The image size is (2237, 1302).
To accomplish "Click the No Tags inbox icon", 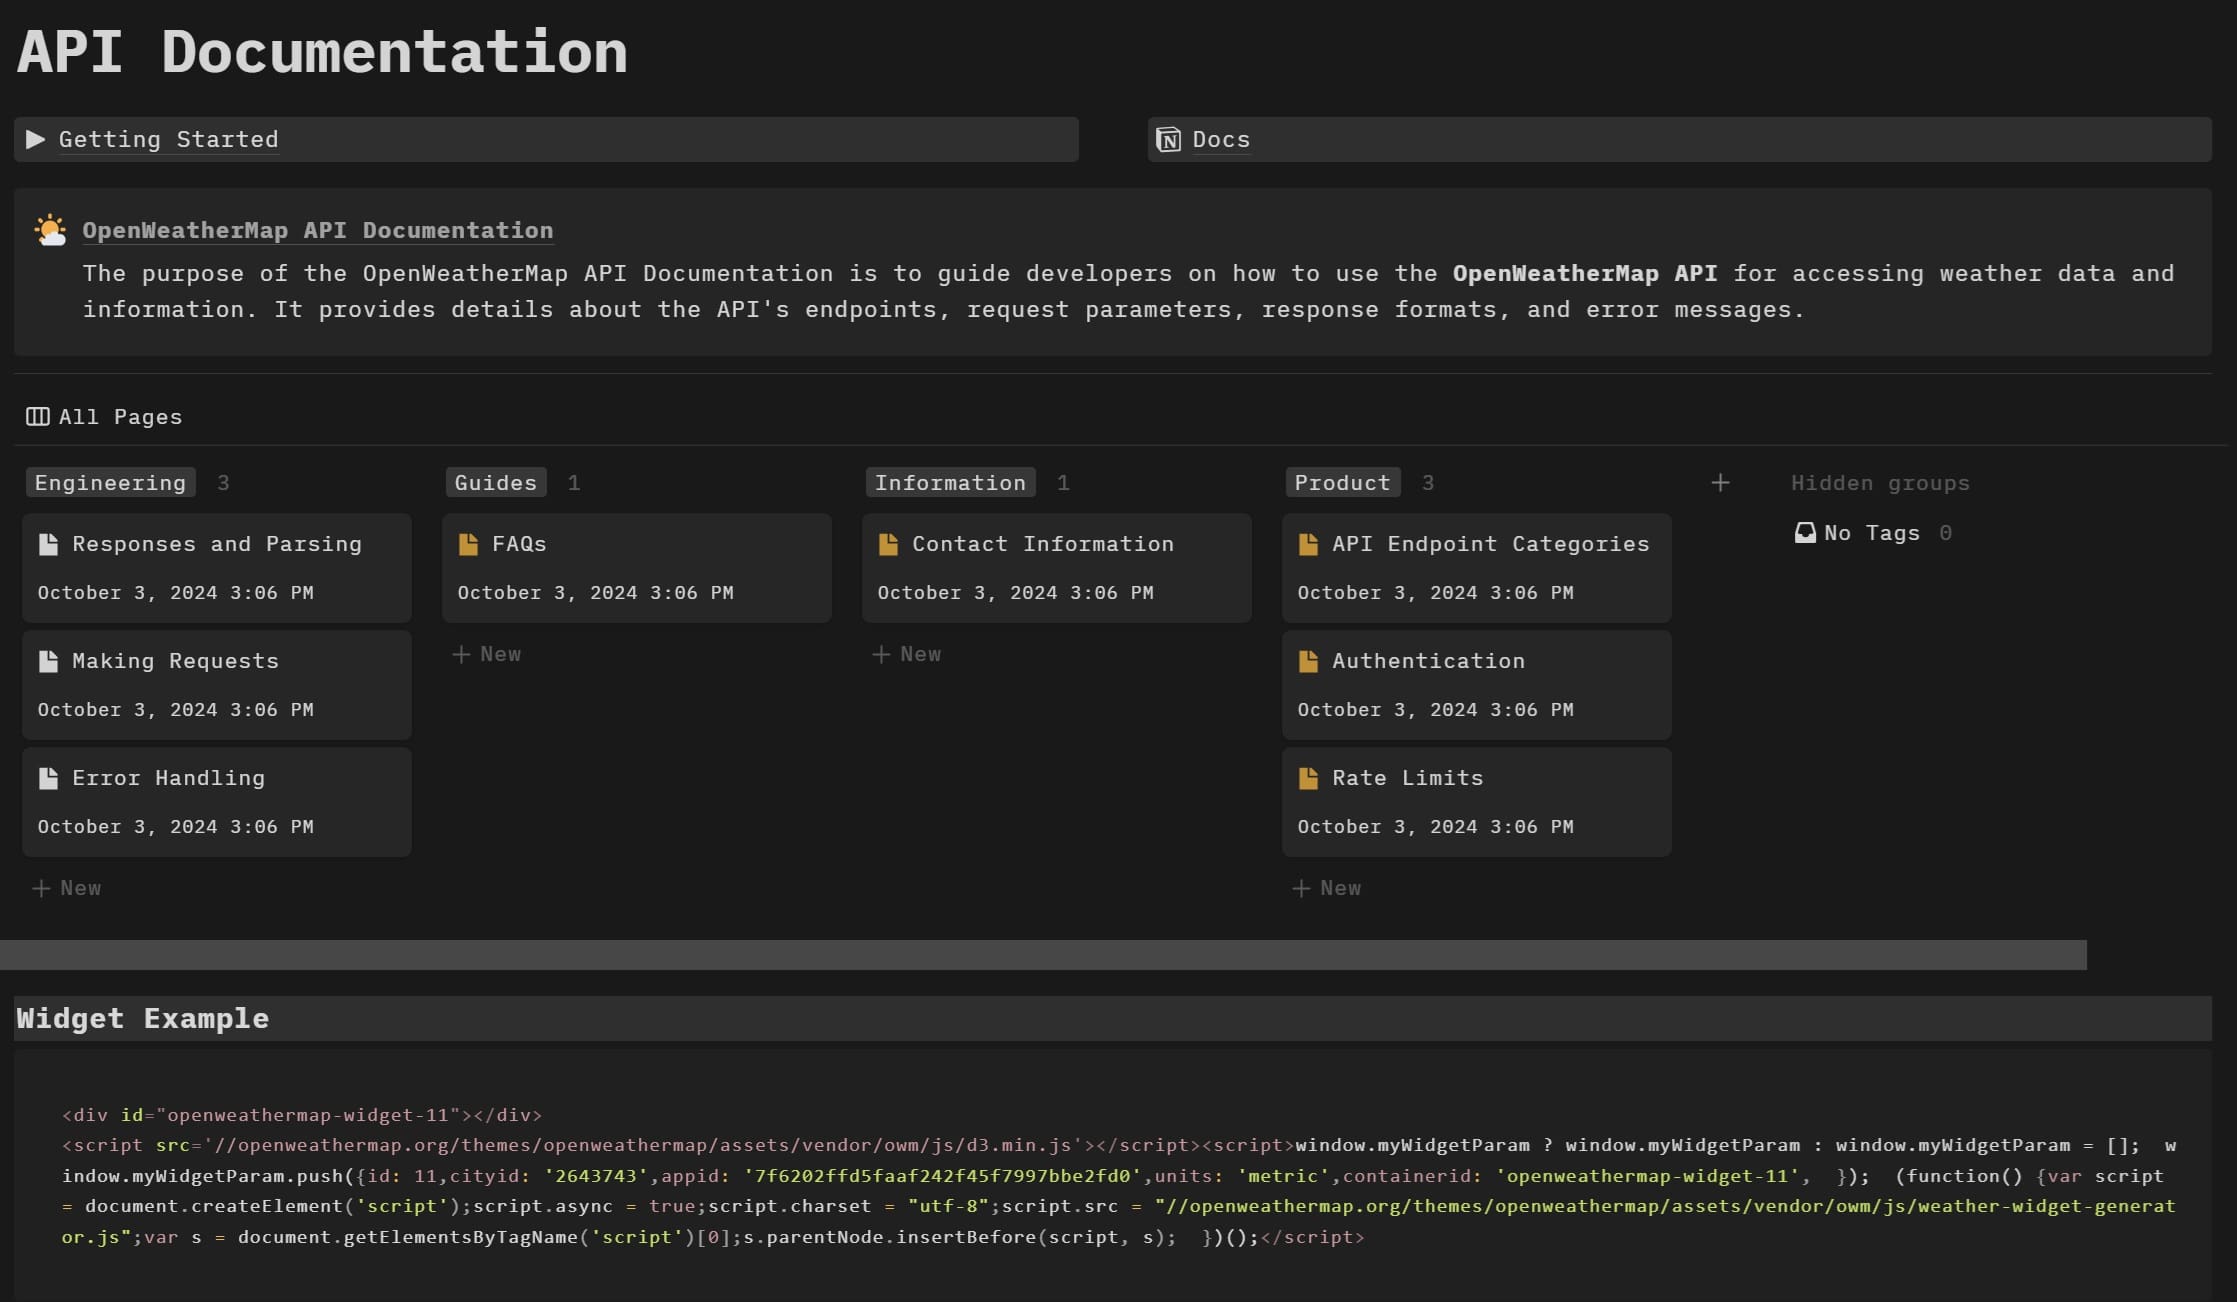I will 1805,533.
